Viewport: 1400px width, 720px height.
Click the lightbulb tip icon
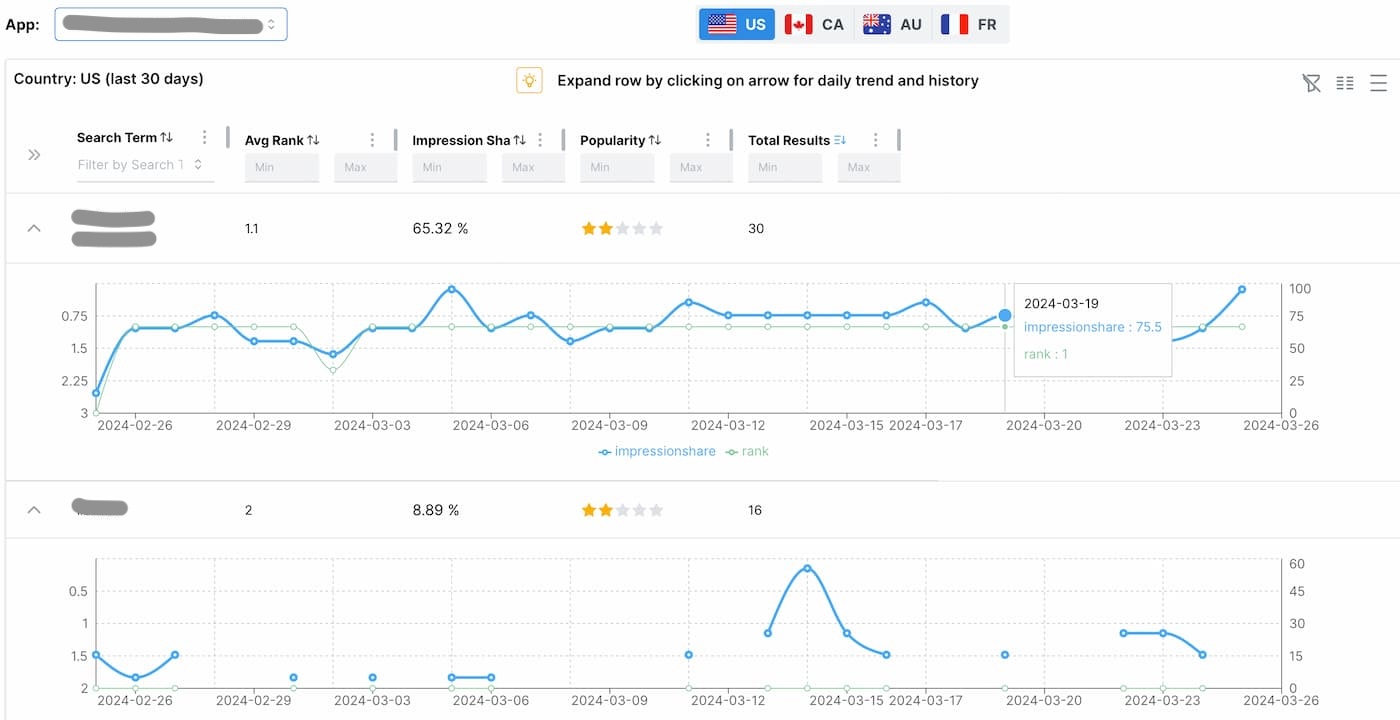[529, 80]
